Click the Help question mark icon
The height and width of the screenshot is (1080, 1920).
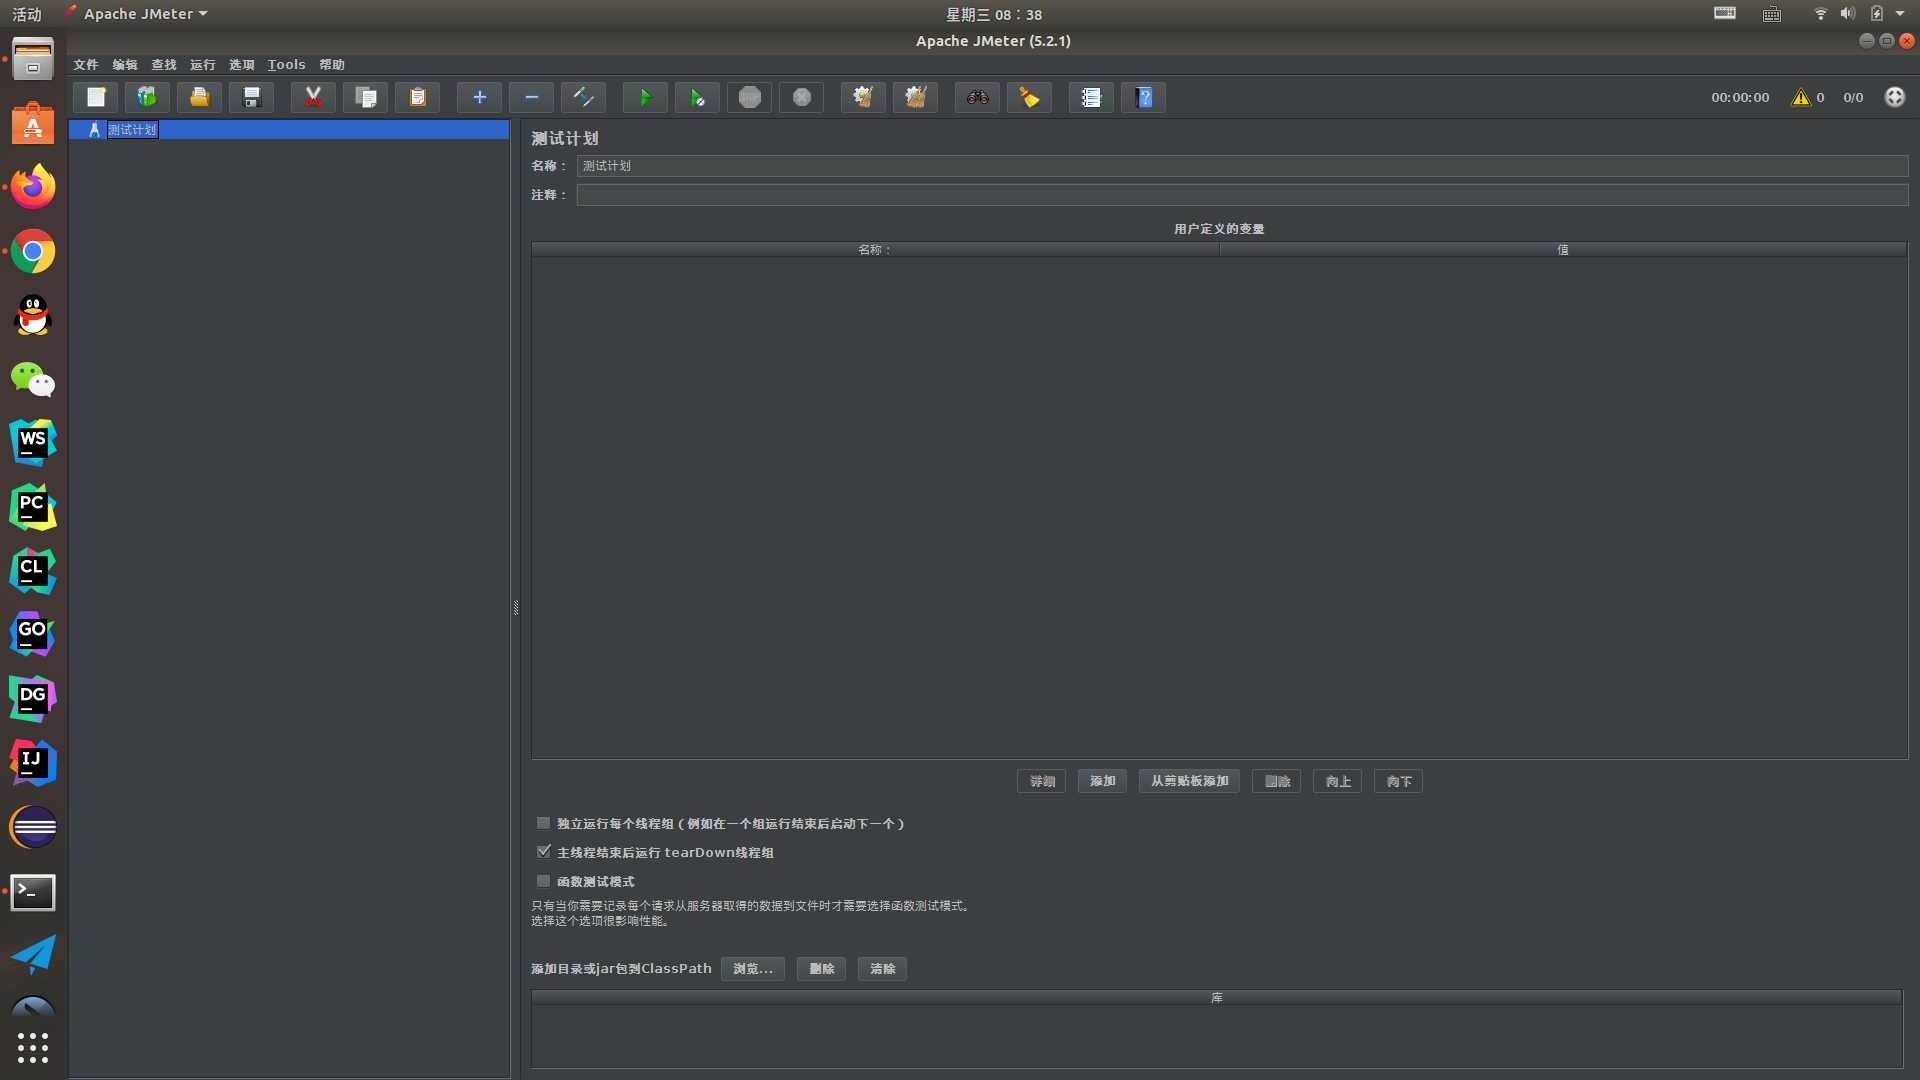click(x=1143, y=97)
